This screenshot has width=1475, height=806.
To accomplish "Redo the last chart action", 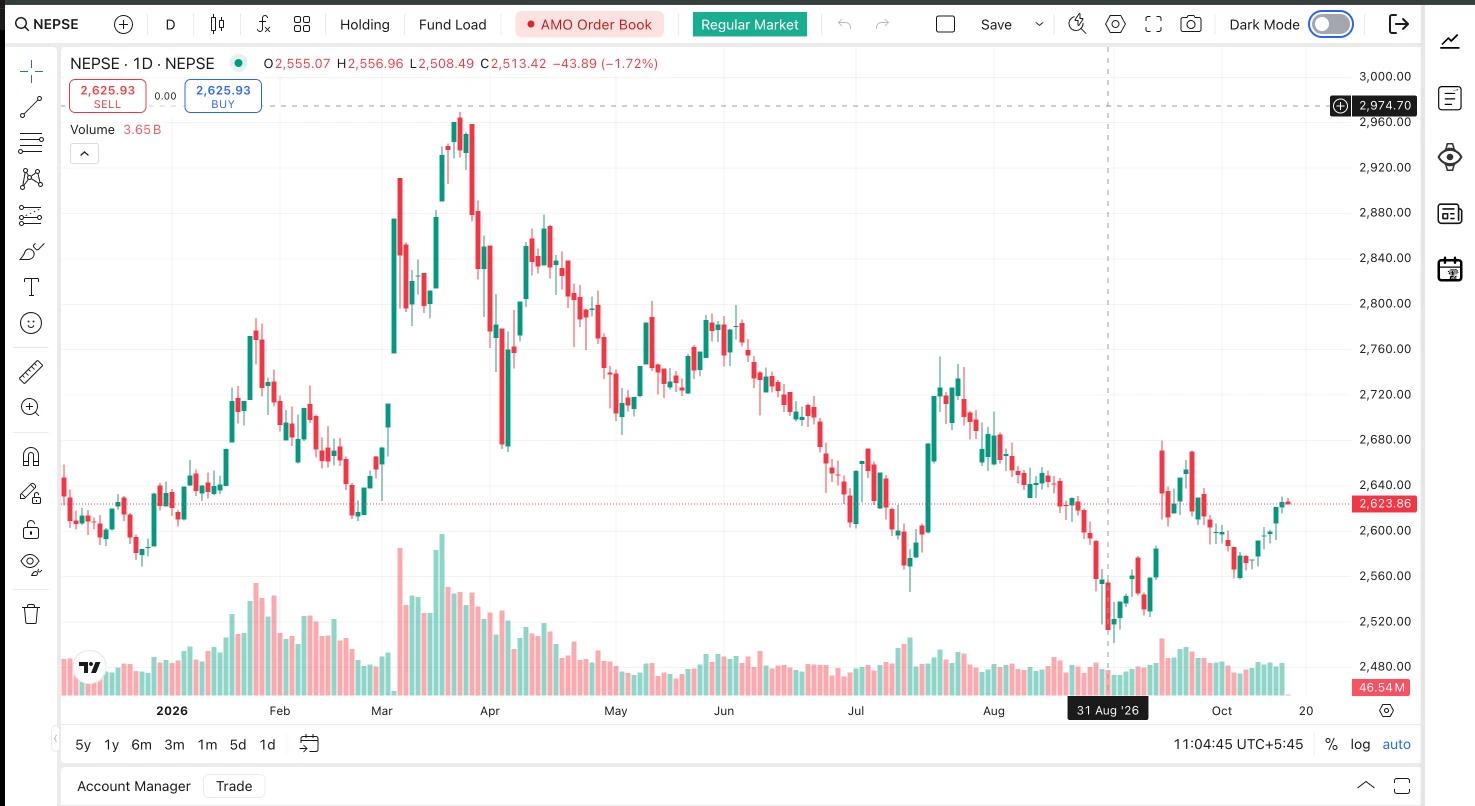I will point(882,24).
